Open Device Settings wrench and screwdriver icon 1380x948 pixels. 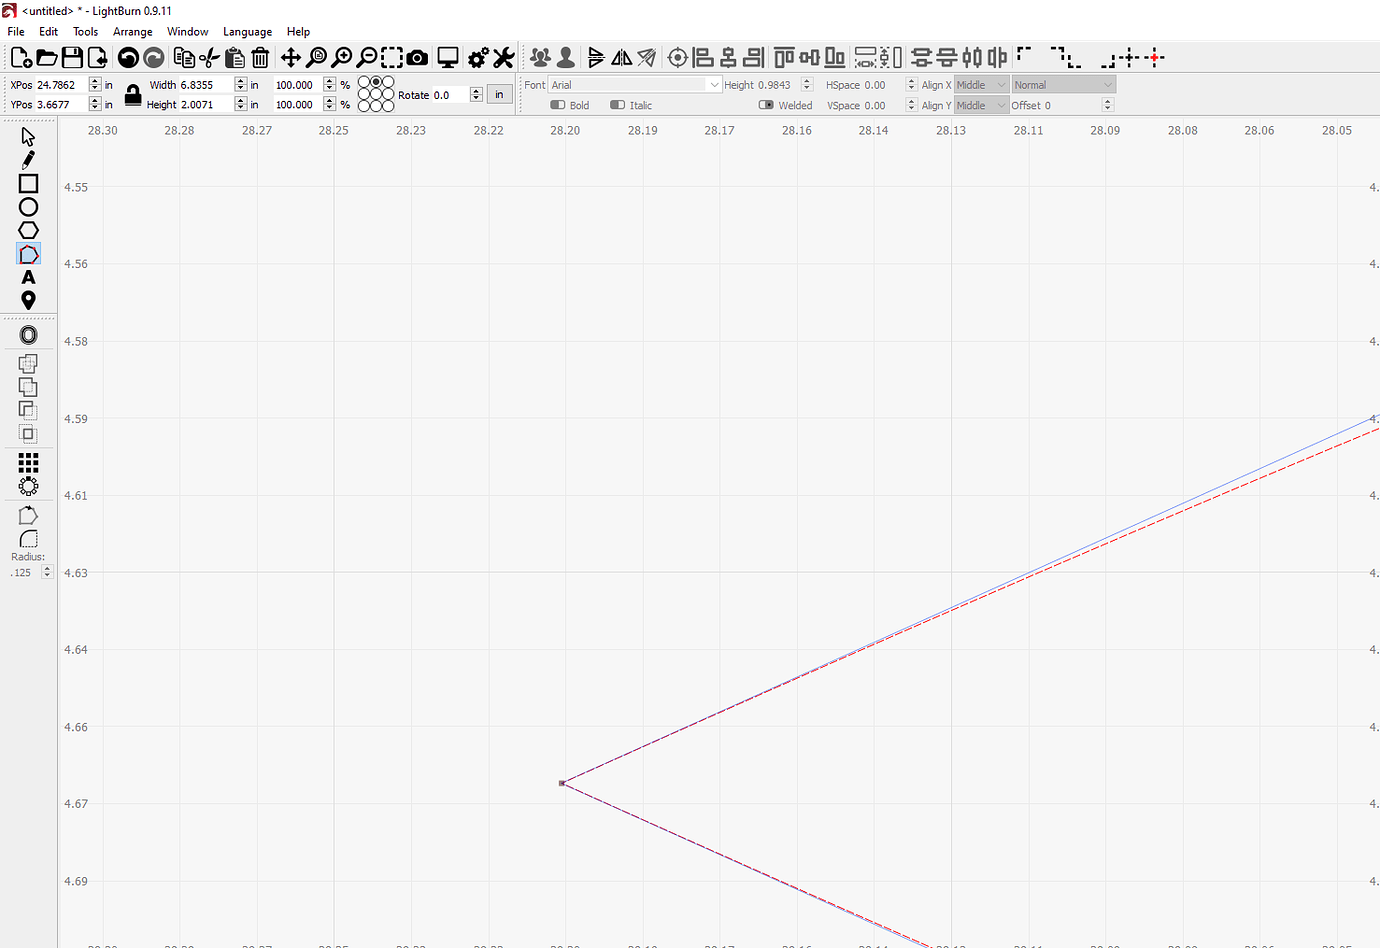tap(504, 58)
